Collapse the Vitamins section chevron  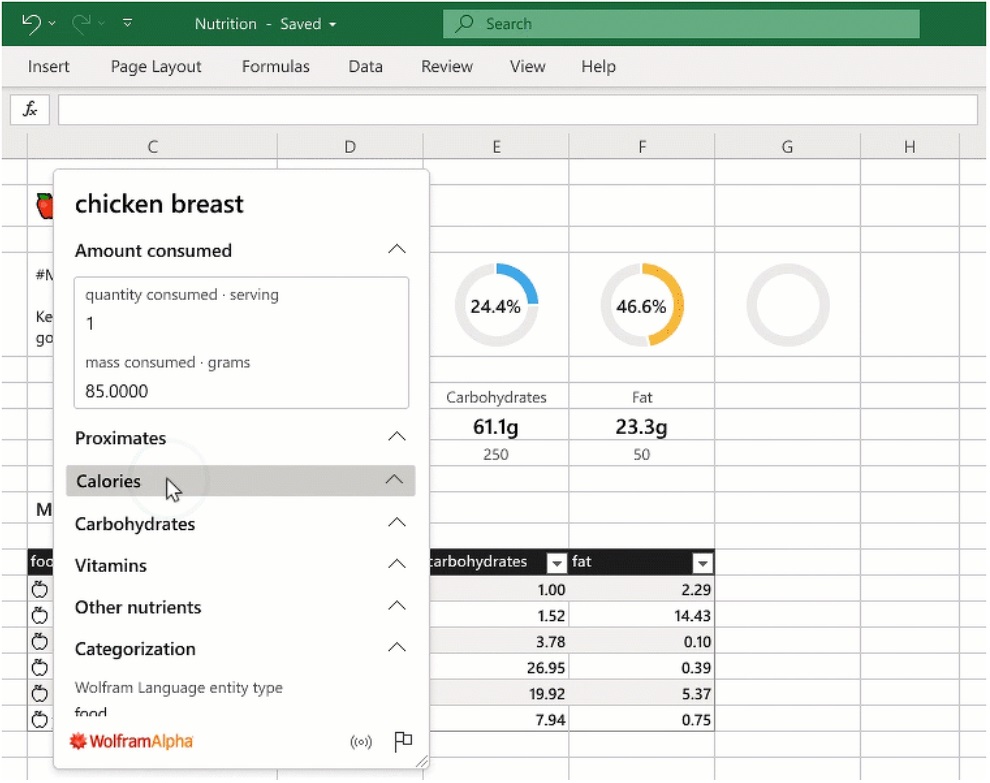pyautogui.click(x=397, y=564)
